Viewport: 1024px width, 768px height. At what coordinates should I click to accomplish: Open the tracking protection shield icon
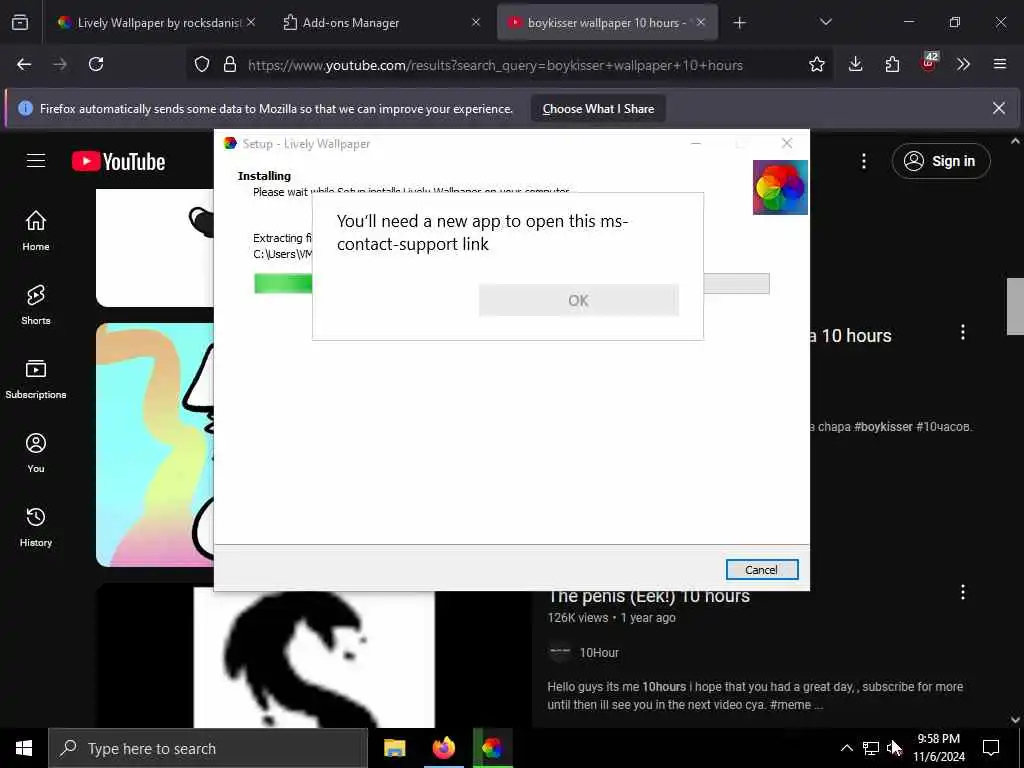202,64
